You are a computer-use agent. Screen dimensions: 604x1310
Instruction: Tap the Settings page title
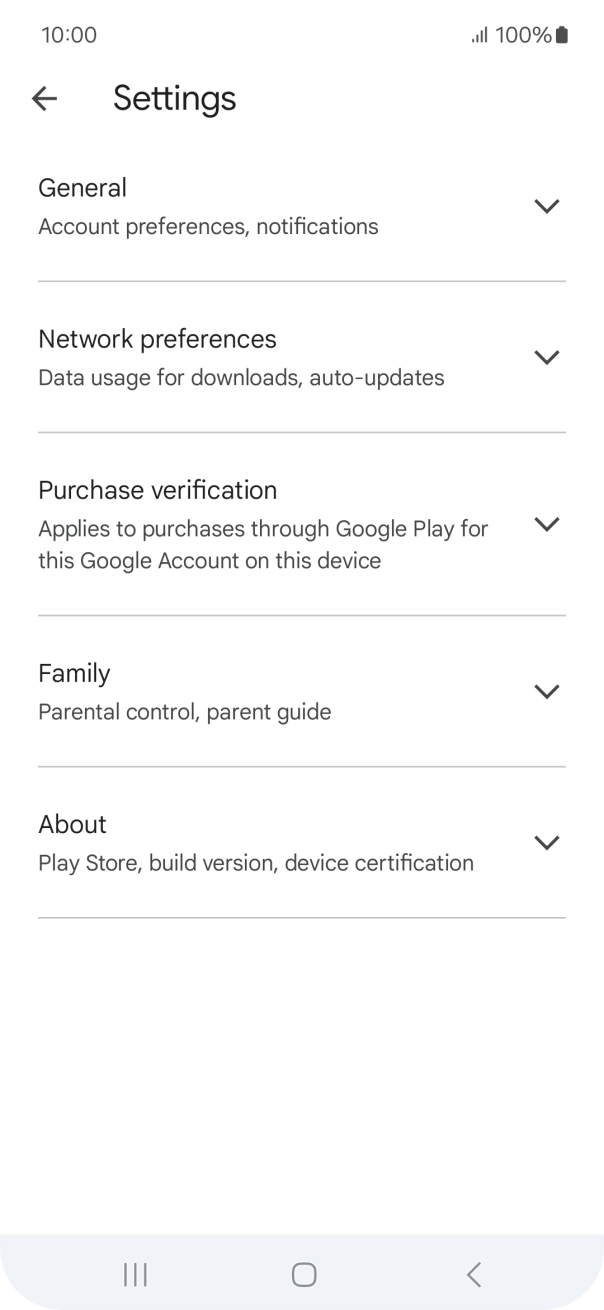pyautogui.click(x=175, y=98)
